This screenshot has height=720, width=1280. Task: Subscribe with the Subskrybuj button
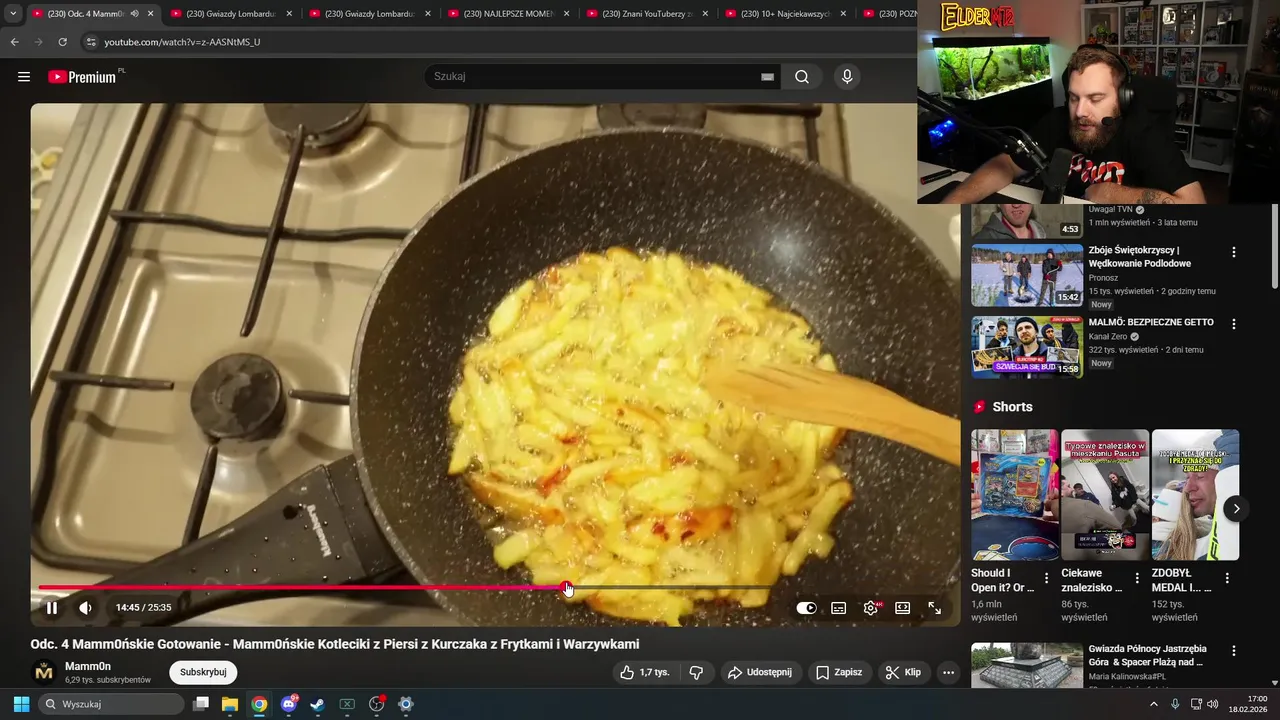[x=203, y=672]
